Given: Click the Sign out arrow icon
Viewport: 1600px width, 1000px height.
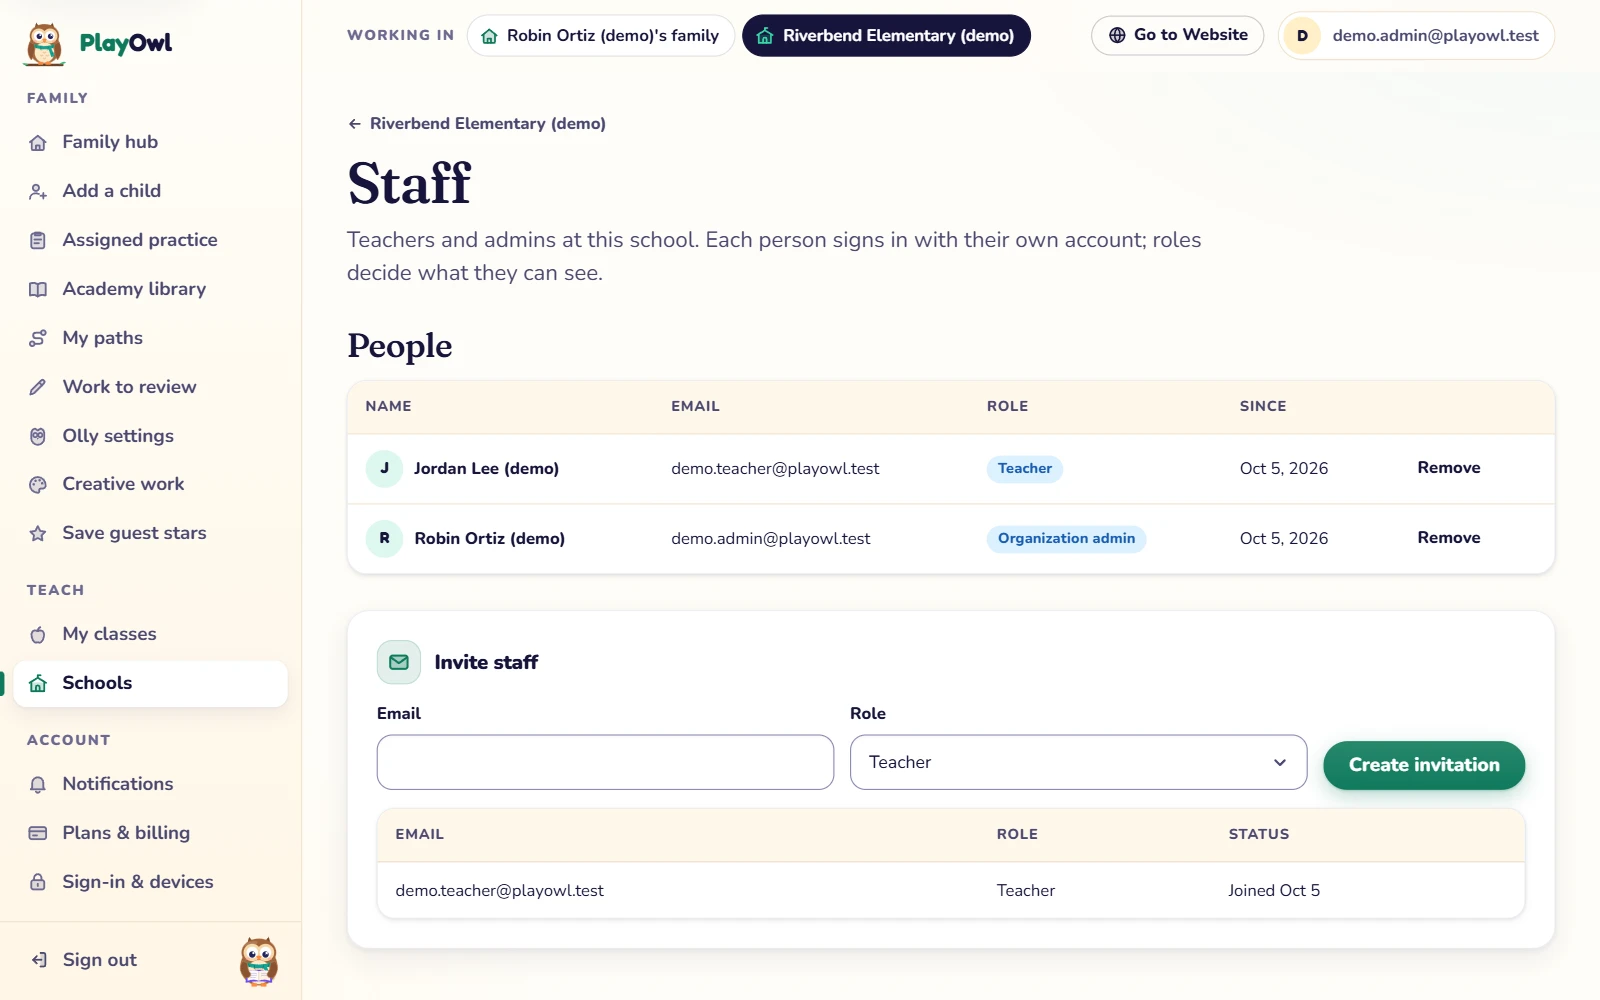Looking at the screenshot, I should (x=38, y=961).
